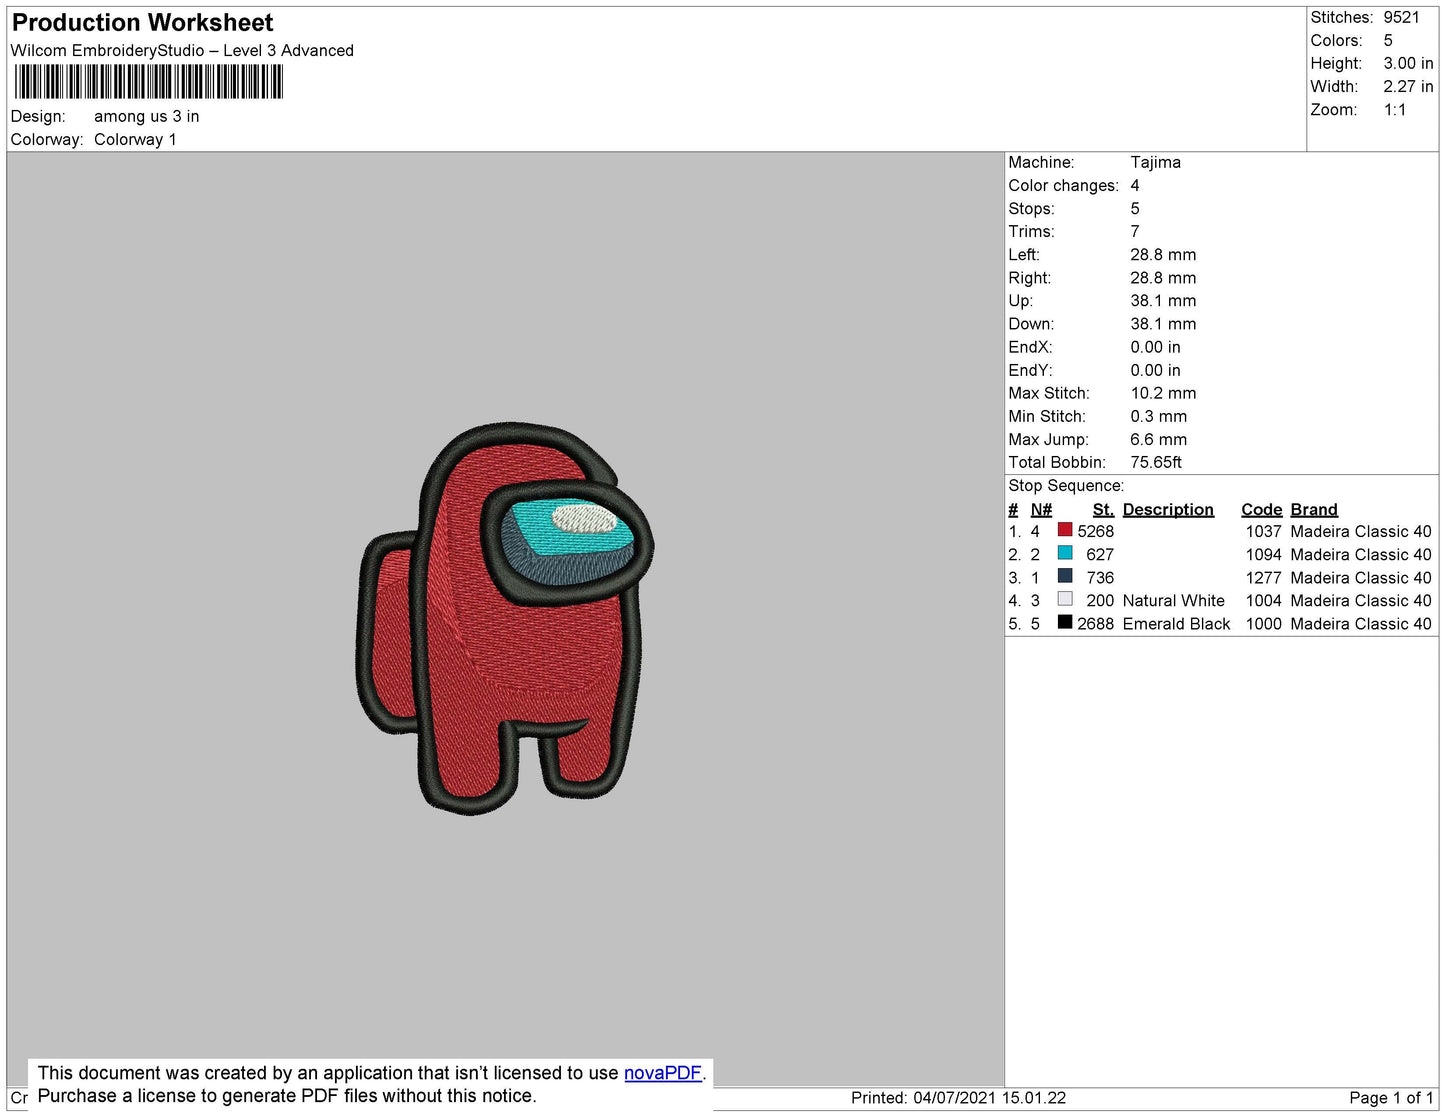Click the Down value "38.1 mm"
The width and height of the screenshot is (1445, 1117).
tap(1164, 324)
